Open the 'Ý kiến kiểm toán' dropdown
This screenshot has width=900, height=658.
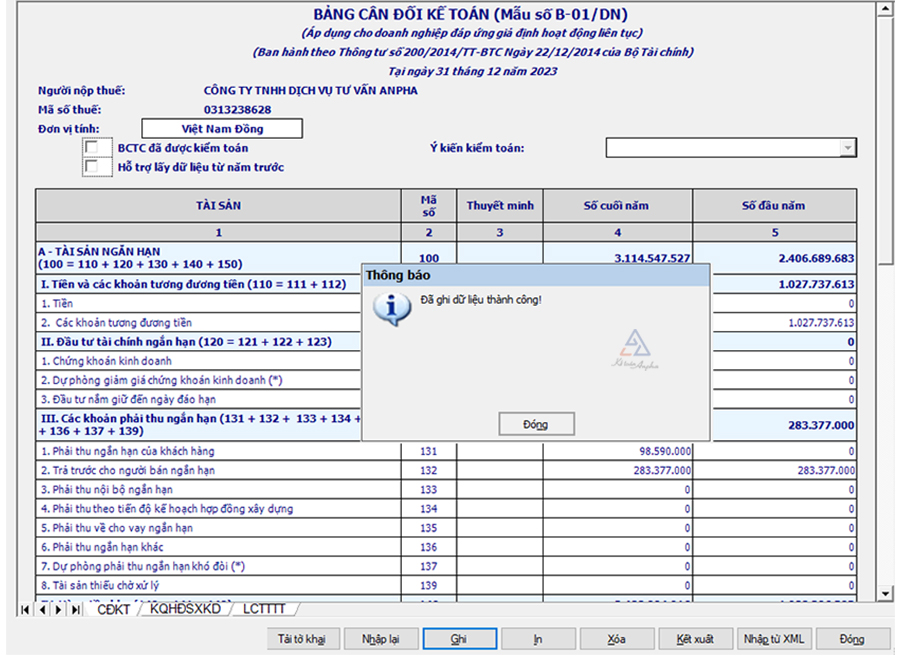[848, 148]
